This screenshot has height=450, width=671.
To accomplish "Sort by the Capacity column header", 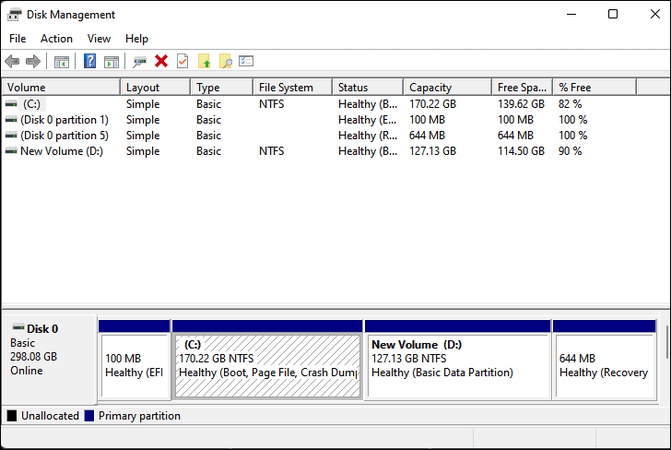I will tap(430, 87).
